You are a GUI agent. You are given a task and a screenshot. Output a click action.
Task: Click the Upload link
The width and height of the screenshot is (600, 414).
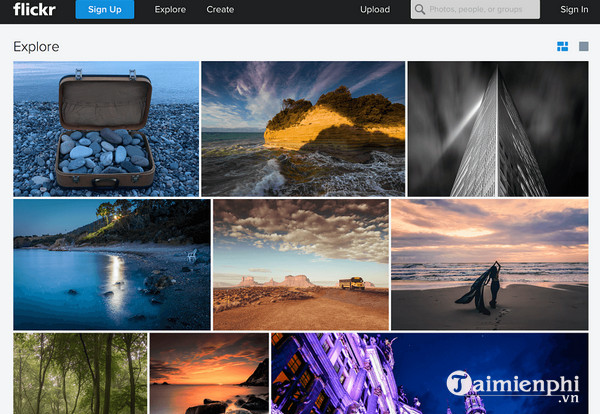(x=375, y=10)
